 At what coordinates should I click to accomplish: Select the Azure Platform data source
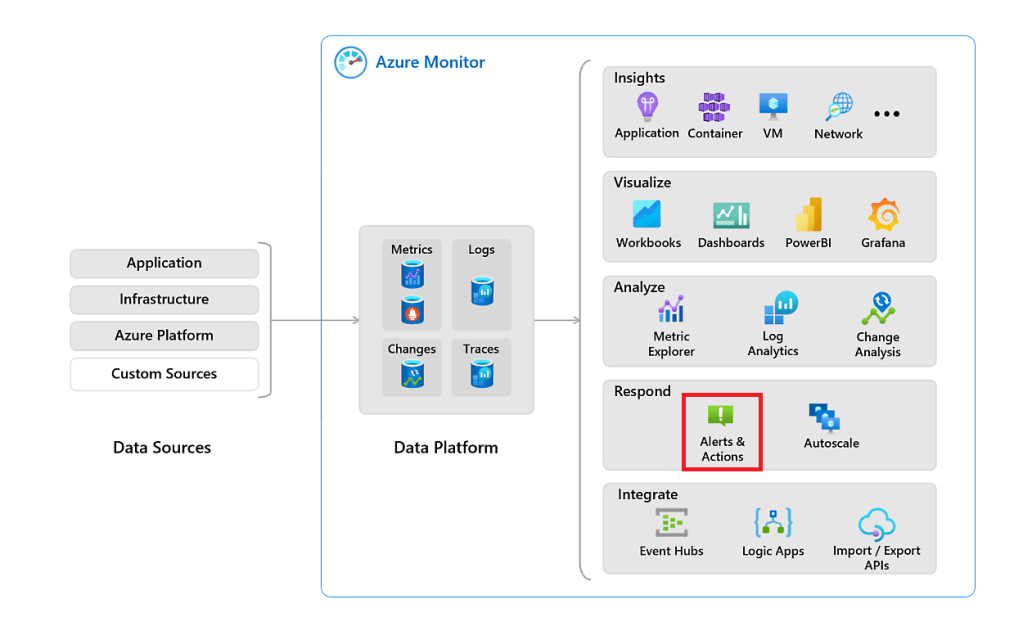pyautogui.click(x=164, y=336)
